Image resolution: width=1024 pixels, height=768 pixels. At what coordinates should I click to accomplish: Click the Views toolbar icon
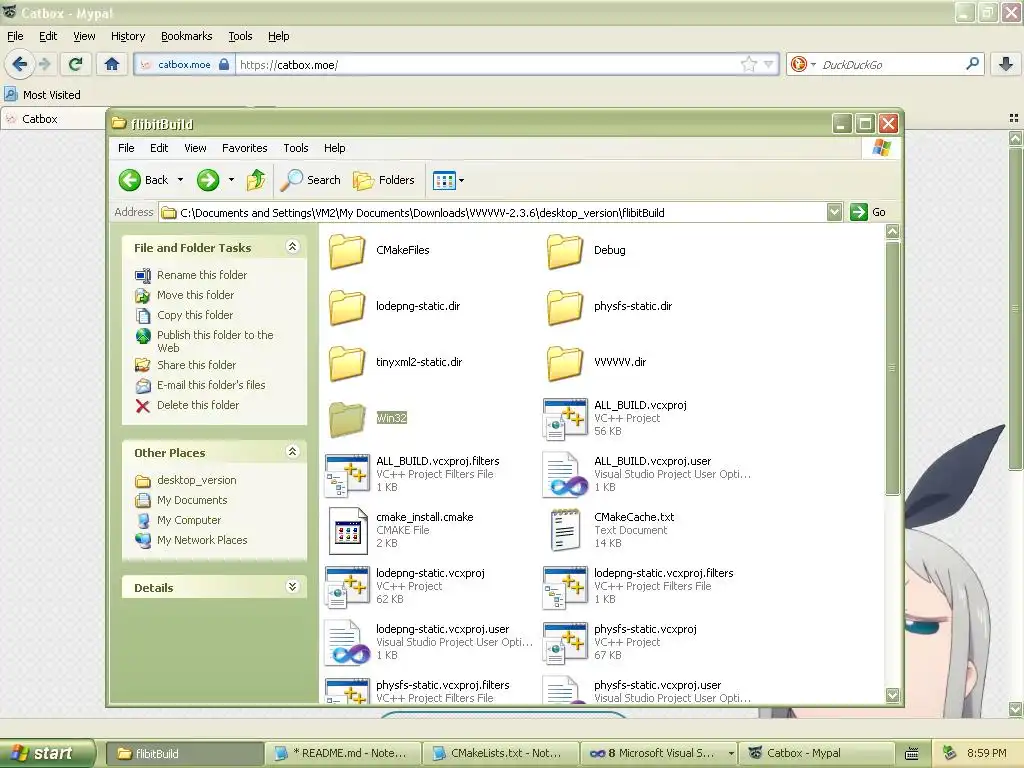pyautogui.click(x=444, y=181)
